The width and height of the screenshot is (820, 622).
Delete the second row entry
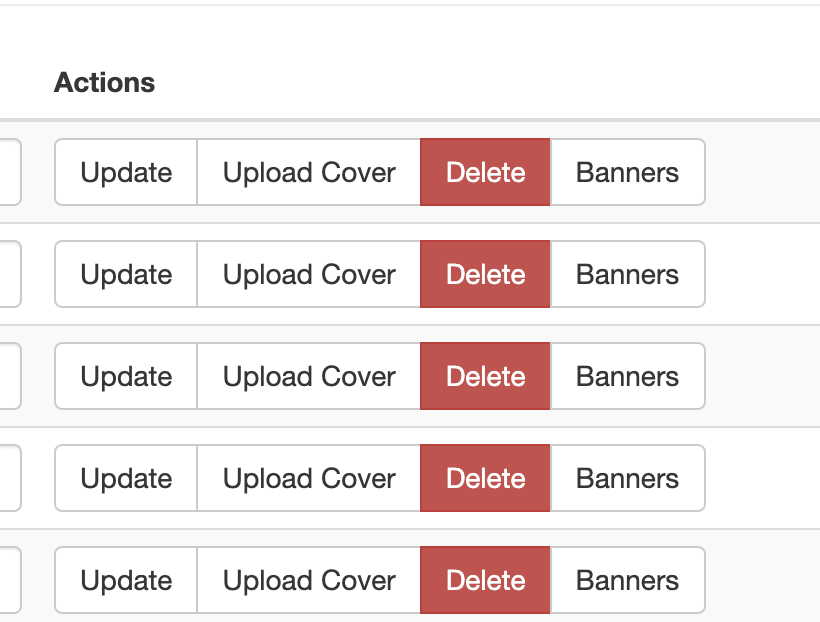[x=485, y=274]
